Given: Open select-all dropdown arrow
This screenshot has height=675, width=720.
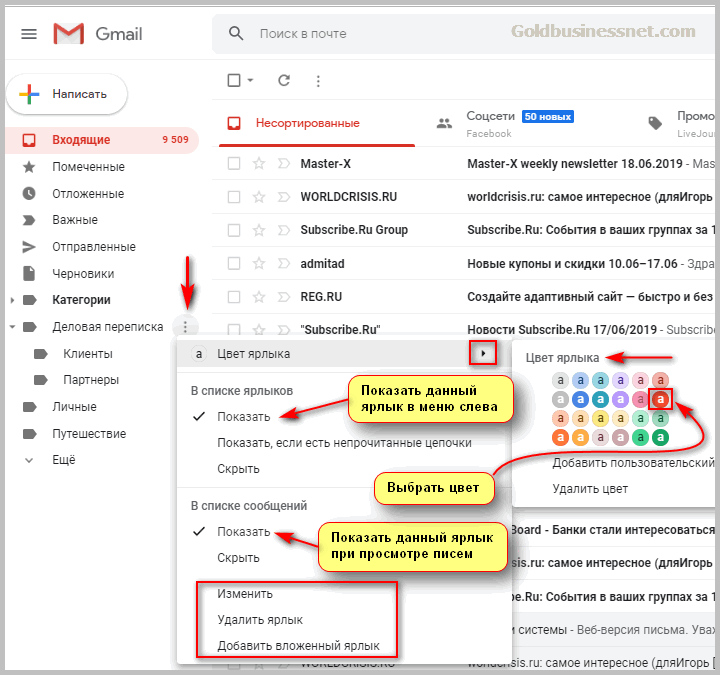Looking at the screenshot, I should click(250, 80).
